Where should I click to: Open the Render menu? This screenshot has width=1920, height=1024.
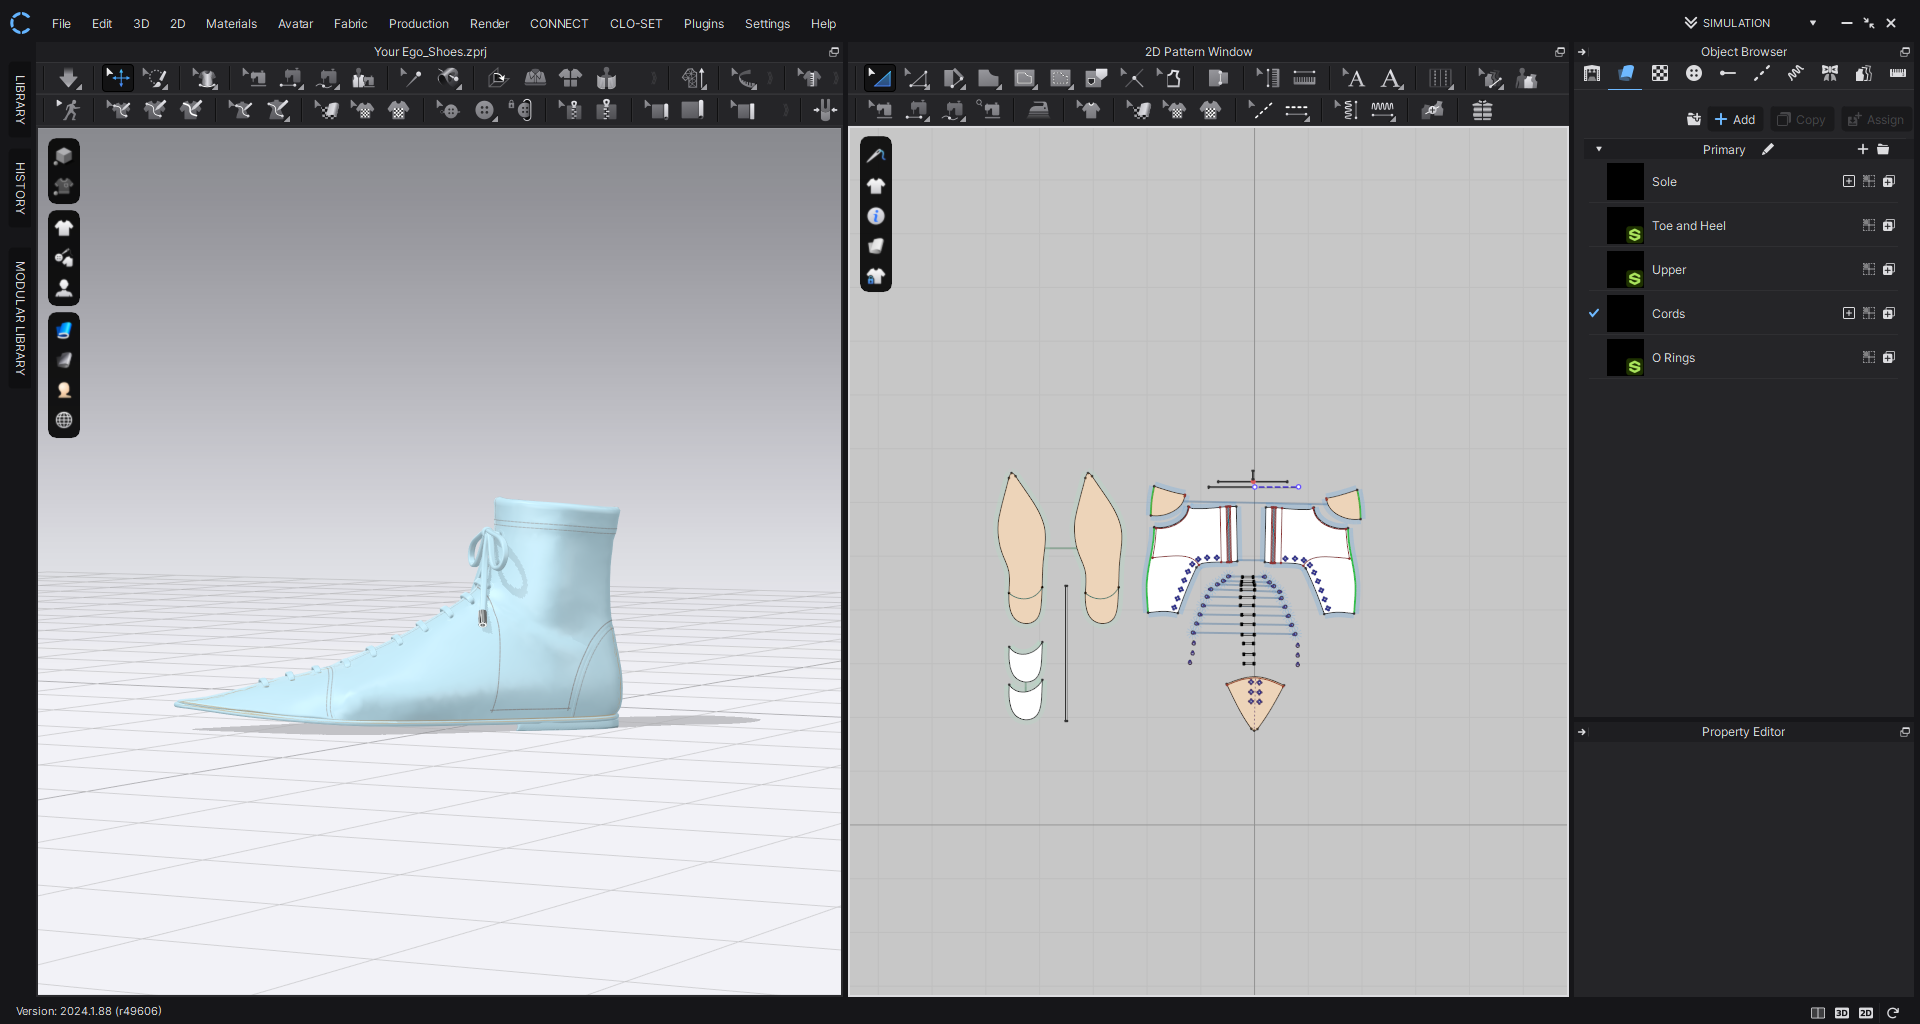coord(489,23)
